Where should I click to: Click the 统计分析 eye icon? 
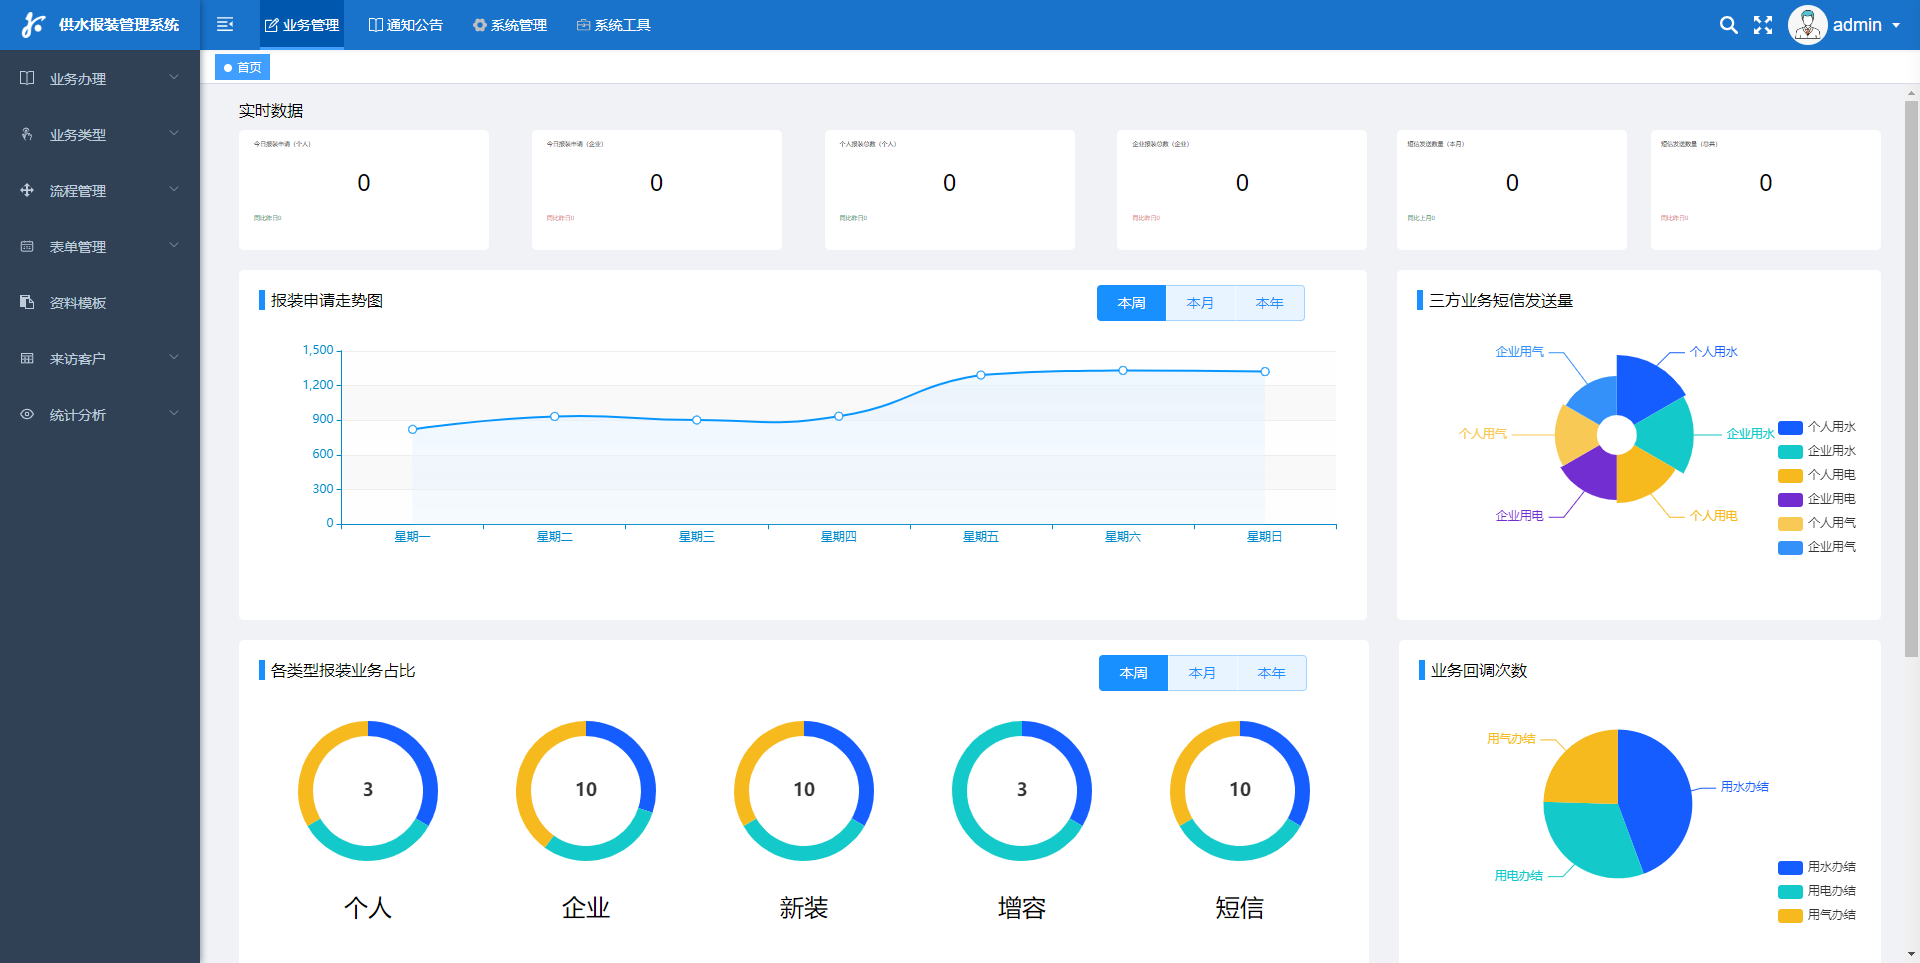coord(27,414)
